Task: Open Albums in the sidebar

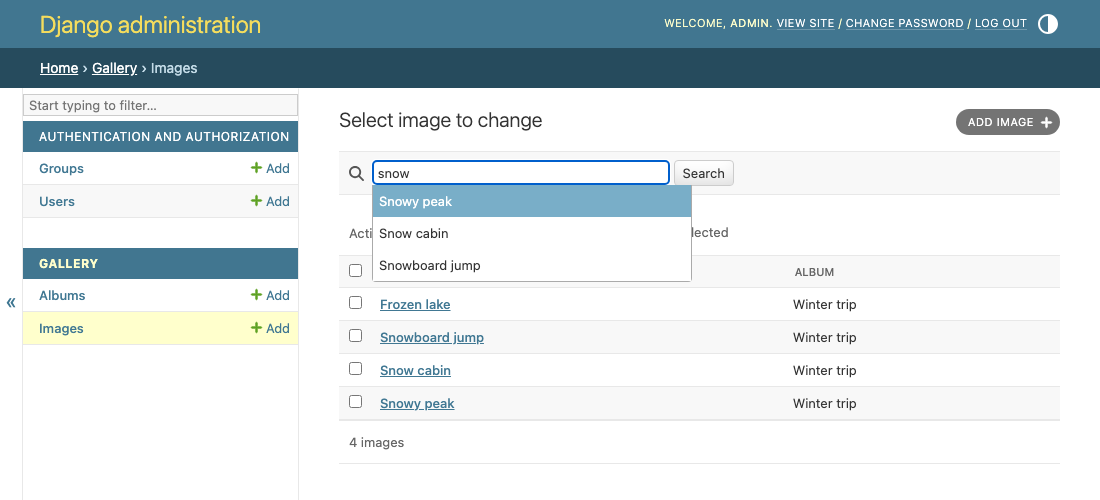Action: 62,295
